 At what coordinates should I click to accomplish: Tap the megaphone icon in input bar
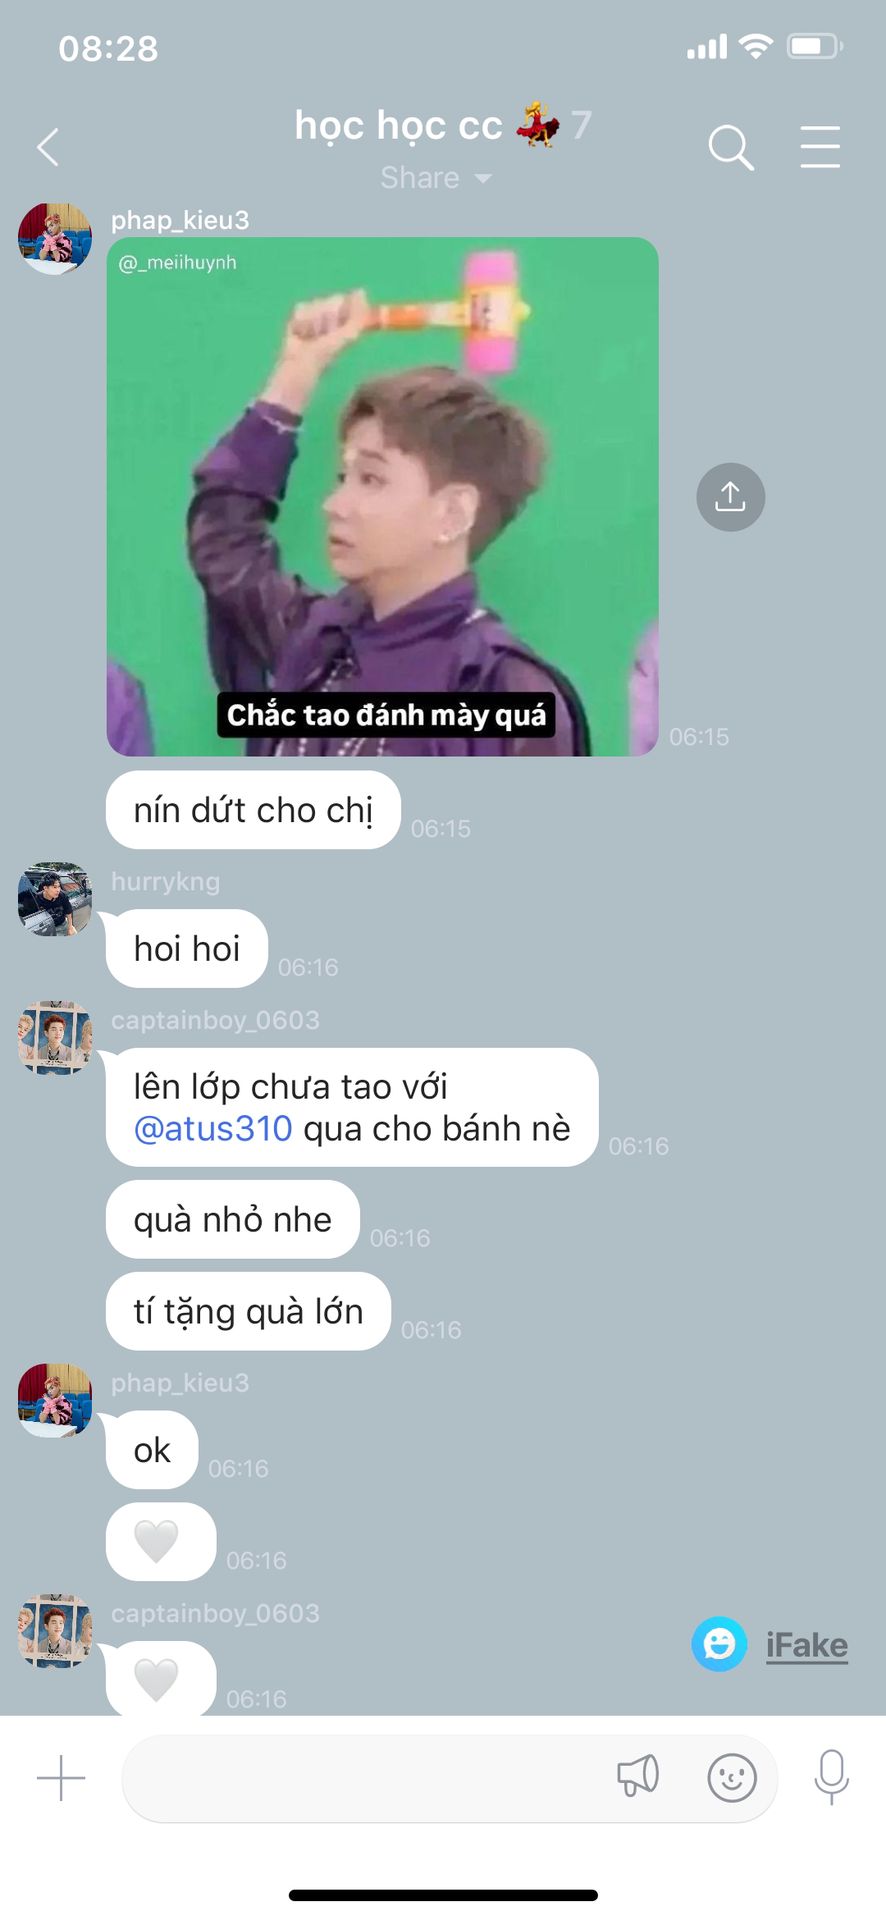(637, 1777)
